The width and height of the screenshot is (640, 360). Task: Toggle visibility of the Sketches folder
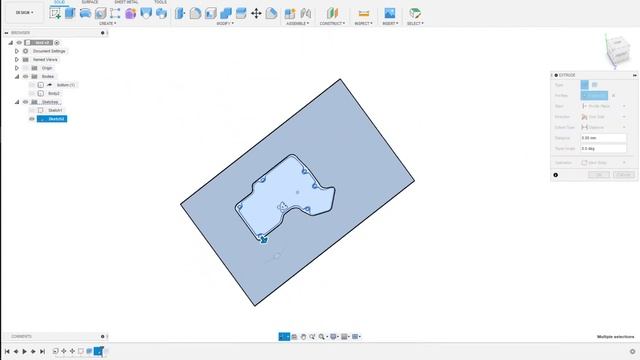(x=26, y=102)
